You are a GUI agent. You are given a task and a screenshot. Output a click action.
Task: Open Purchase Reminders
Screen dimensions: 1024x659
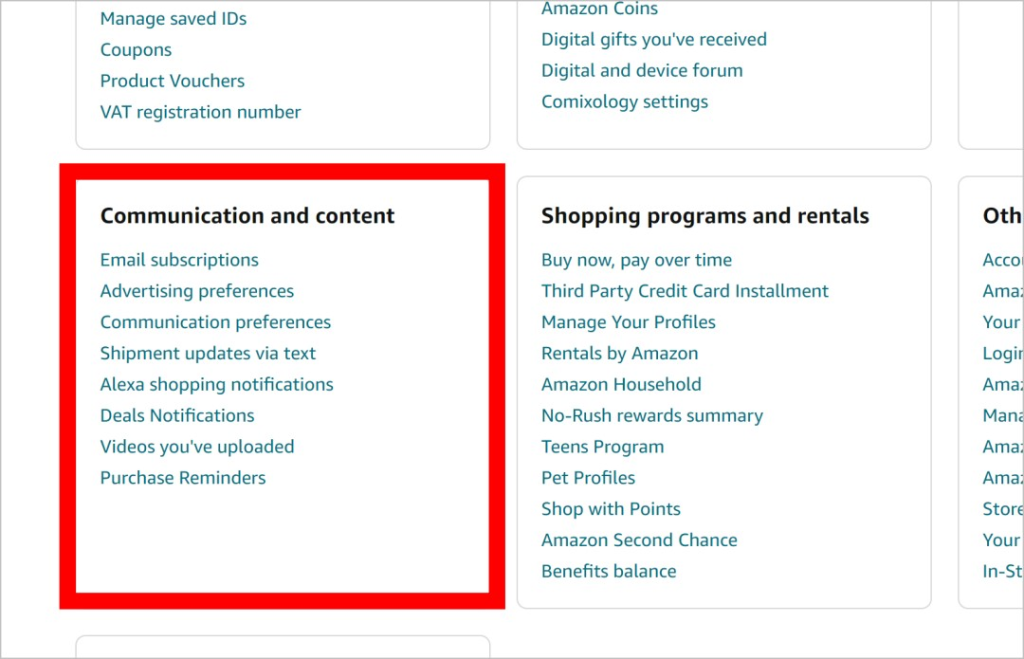[x=183, y=478]
